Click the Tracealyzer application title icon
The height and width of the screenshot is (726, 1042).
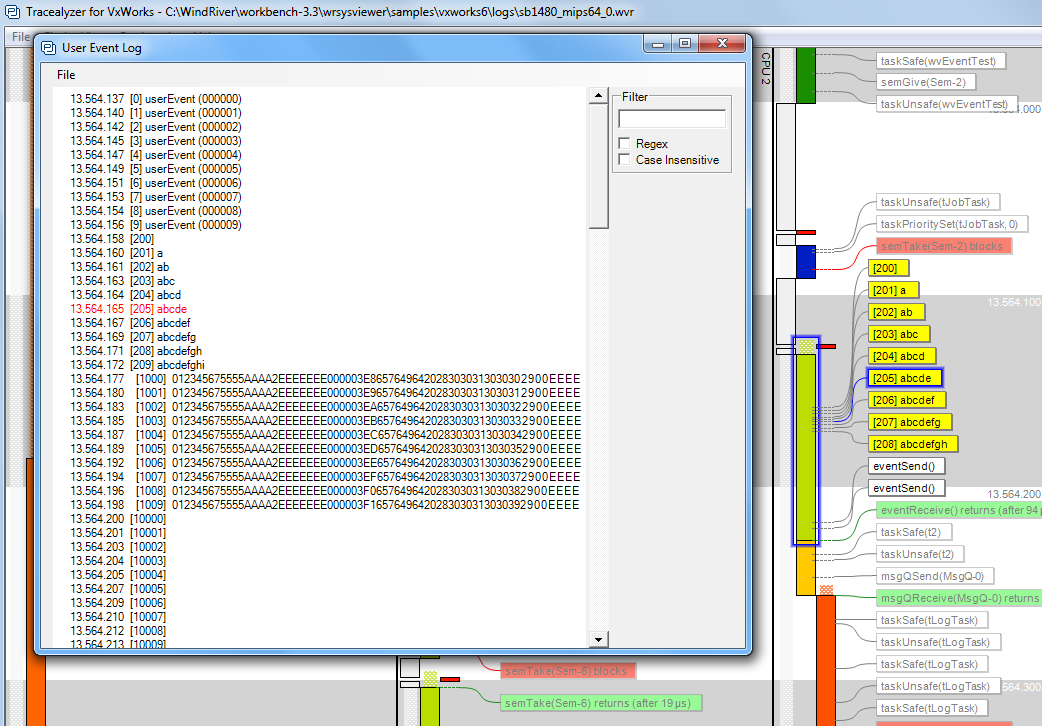11,11
